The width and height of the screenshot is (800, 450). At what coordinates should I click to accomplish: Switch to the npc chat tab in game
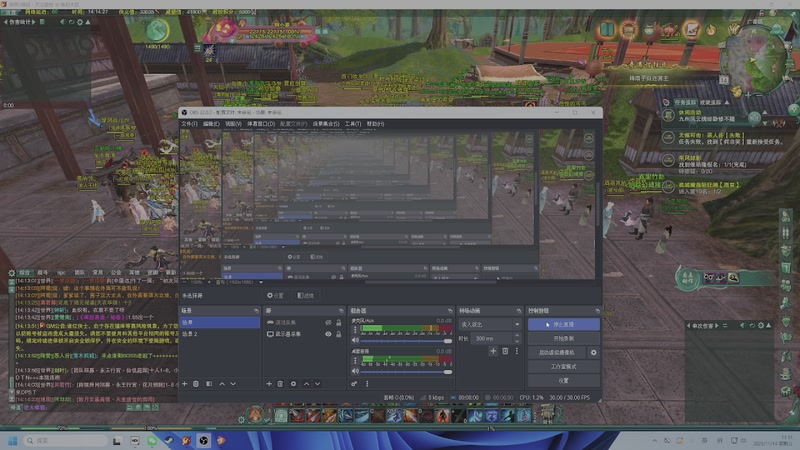pyautogui.click(x=61, y=273)
